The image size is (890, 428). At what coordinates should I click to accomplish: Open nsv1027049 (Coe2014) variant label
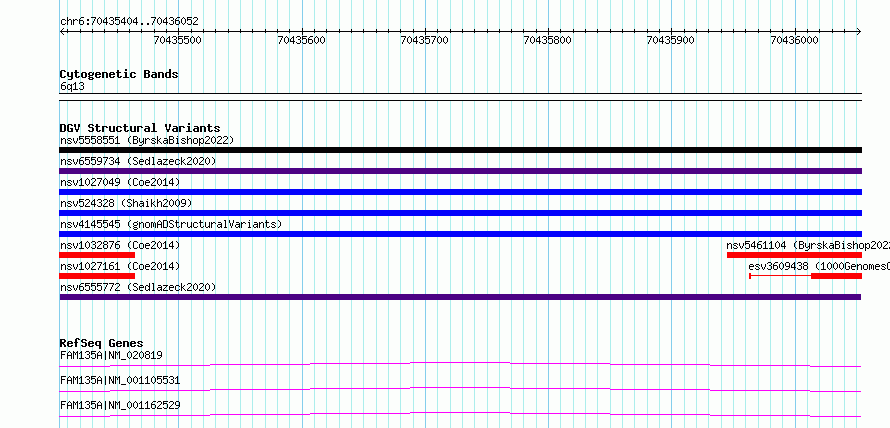(x=120, y=182)
